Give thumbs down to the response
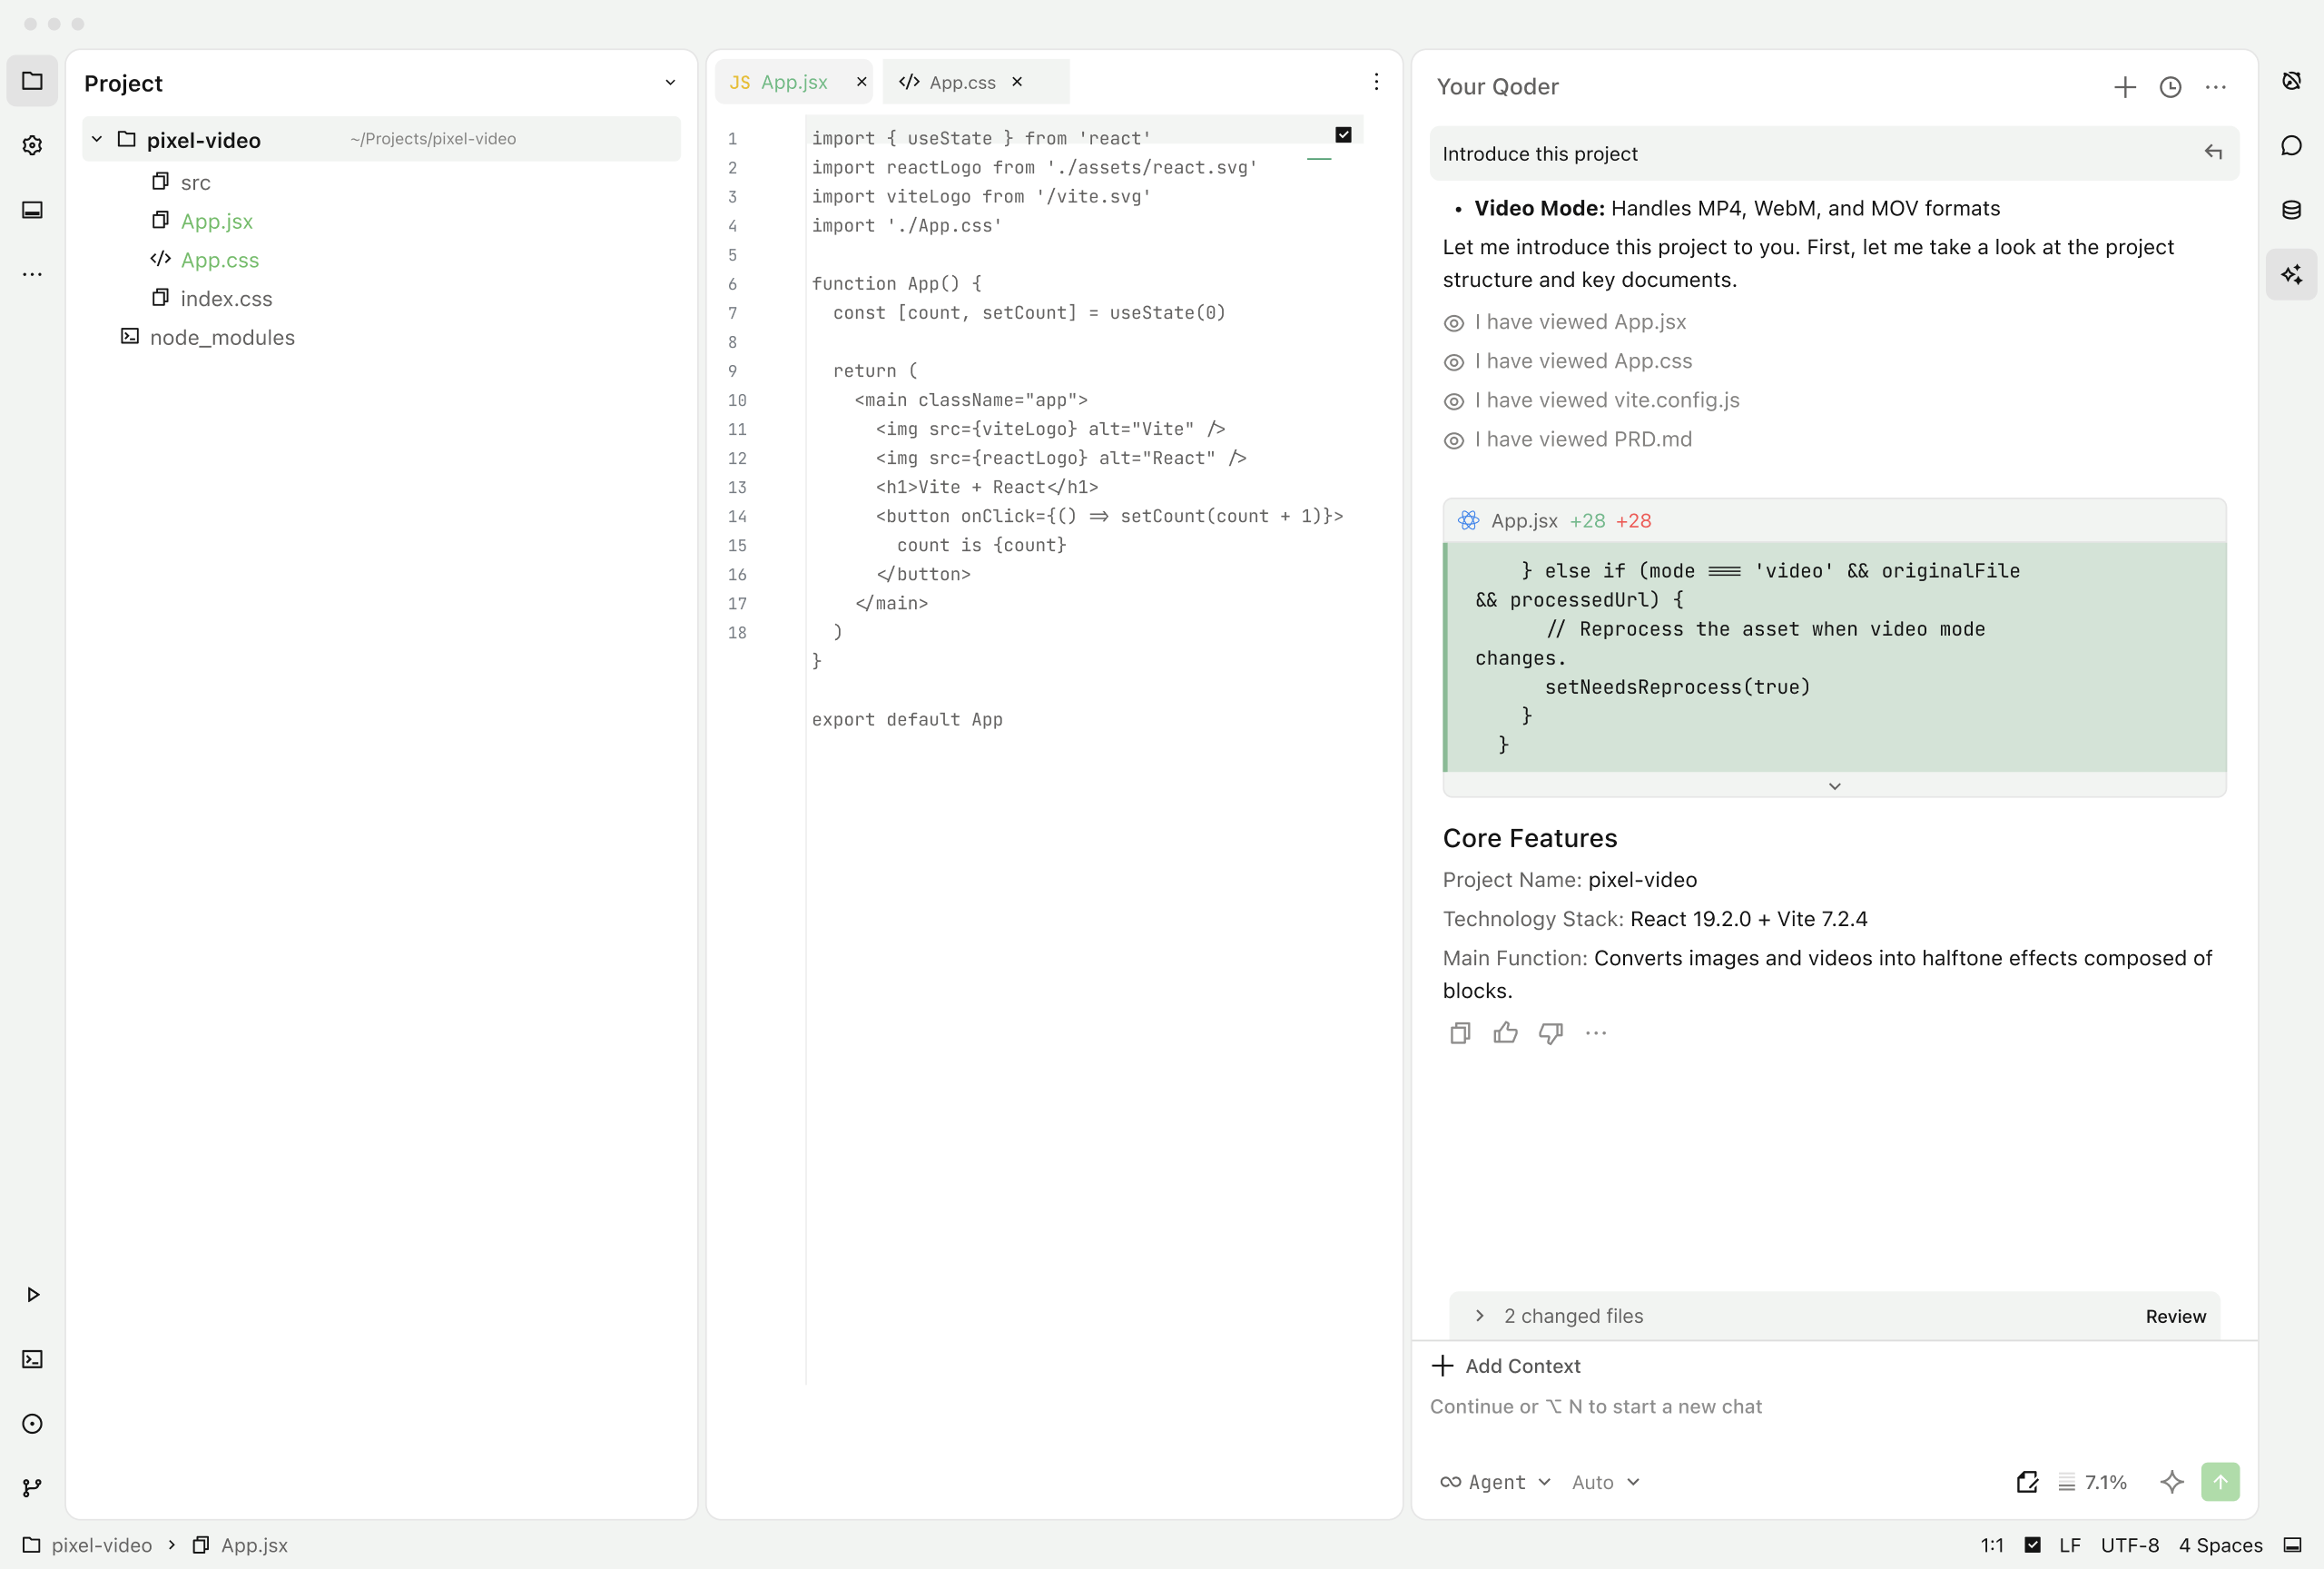This screenshot has height=1569, width=2324. (x=1550, y=1033)
